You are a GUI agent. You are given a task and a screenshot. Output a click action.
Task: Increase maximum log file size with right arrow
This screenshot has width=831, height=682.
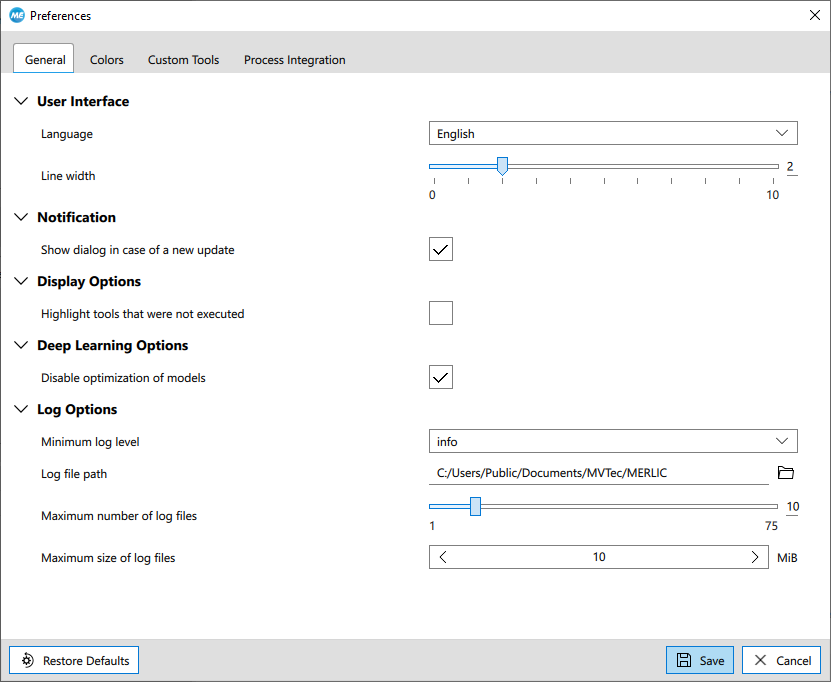[x=755, y=557]
